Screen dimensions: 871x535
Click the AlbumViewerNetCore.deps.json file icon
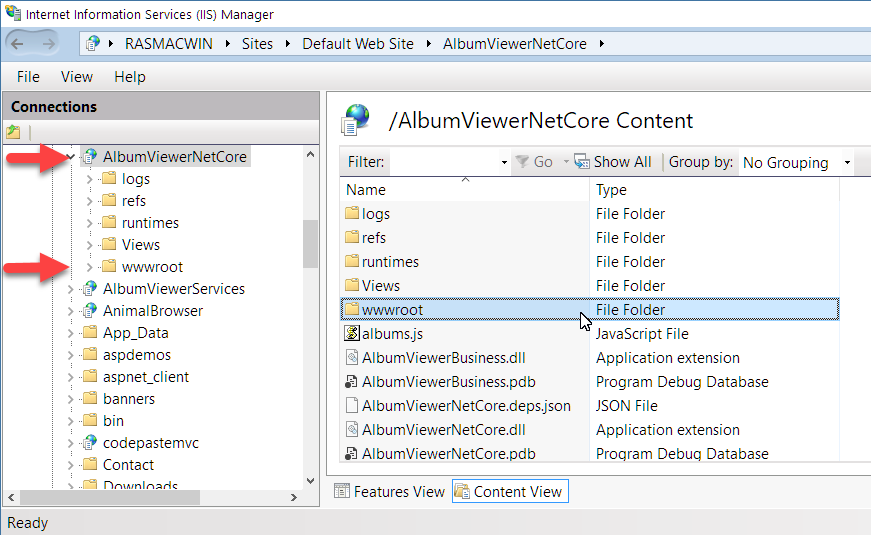351,406
